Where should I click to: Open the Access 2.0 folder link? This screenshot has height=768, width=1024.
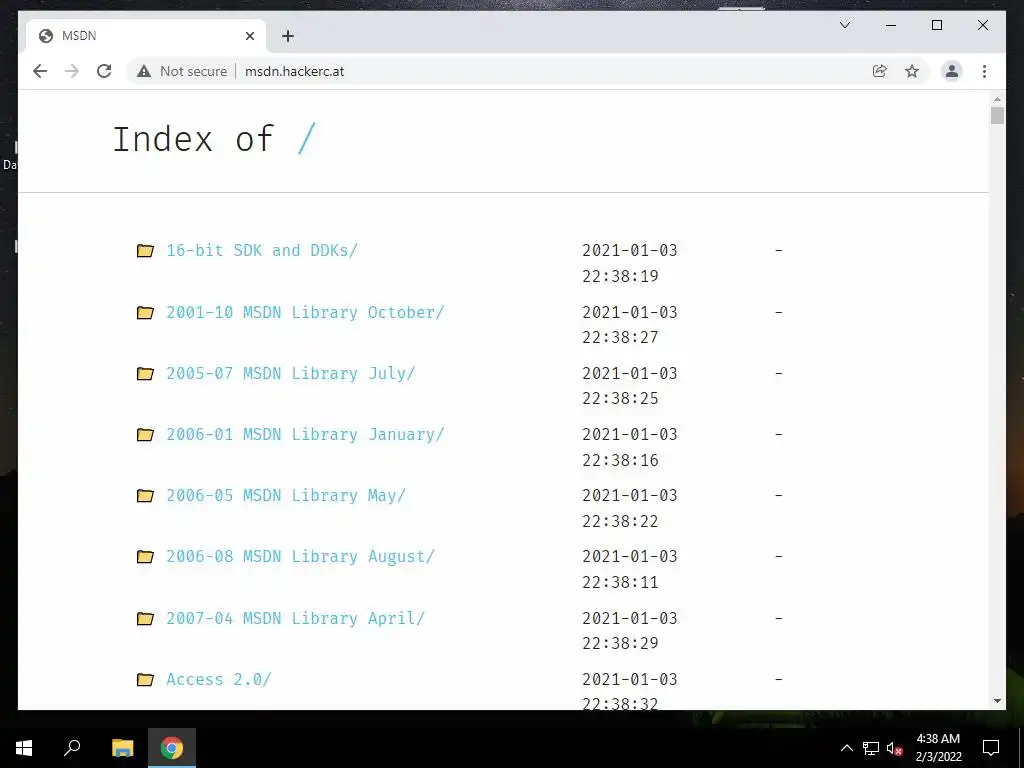coord(218,679)
